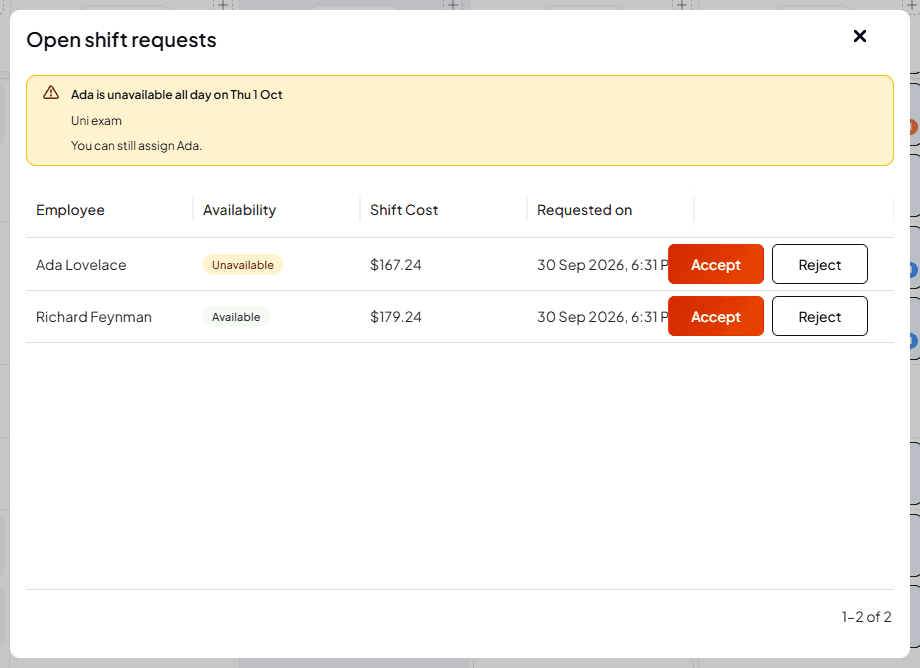Viewport: 920px width, 668px height.
Task: Reject Richard Feynman's shift request
Action: click(x=820, y=317)
